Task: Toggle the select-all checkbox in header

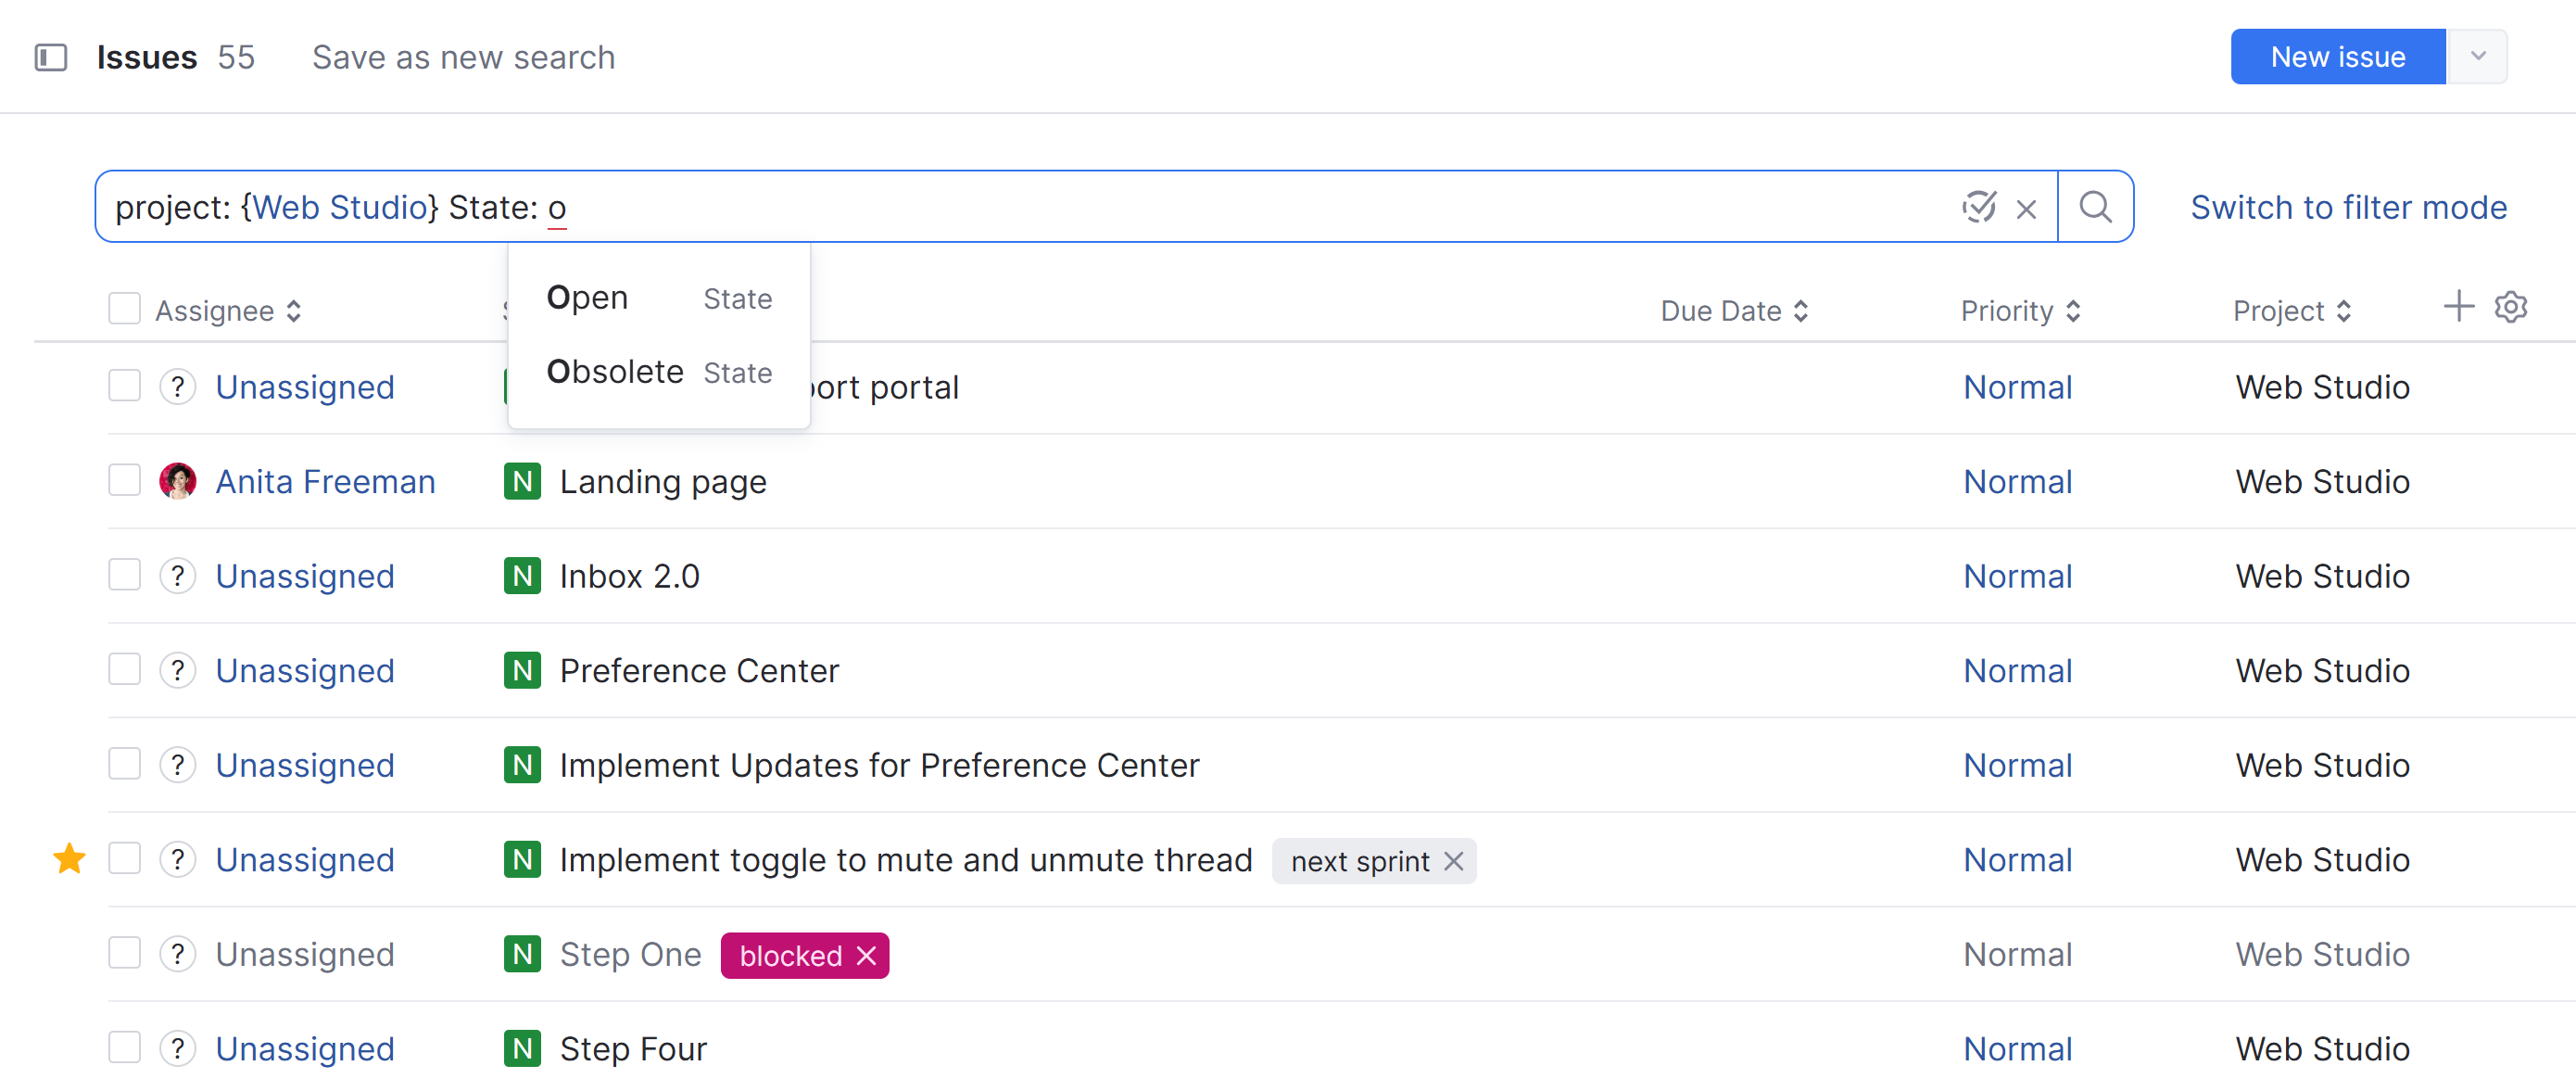Action: point(124,309)
